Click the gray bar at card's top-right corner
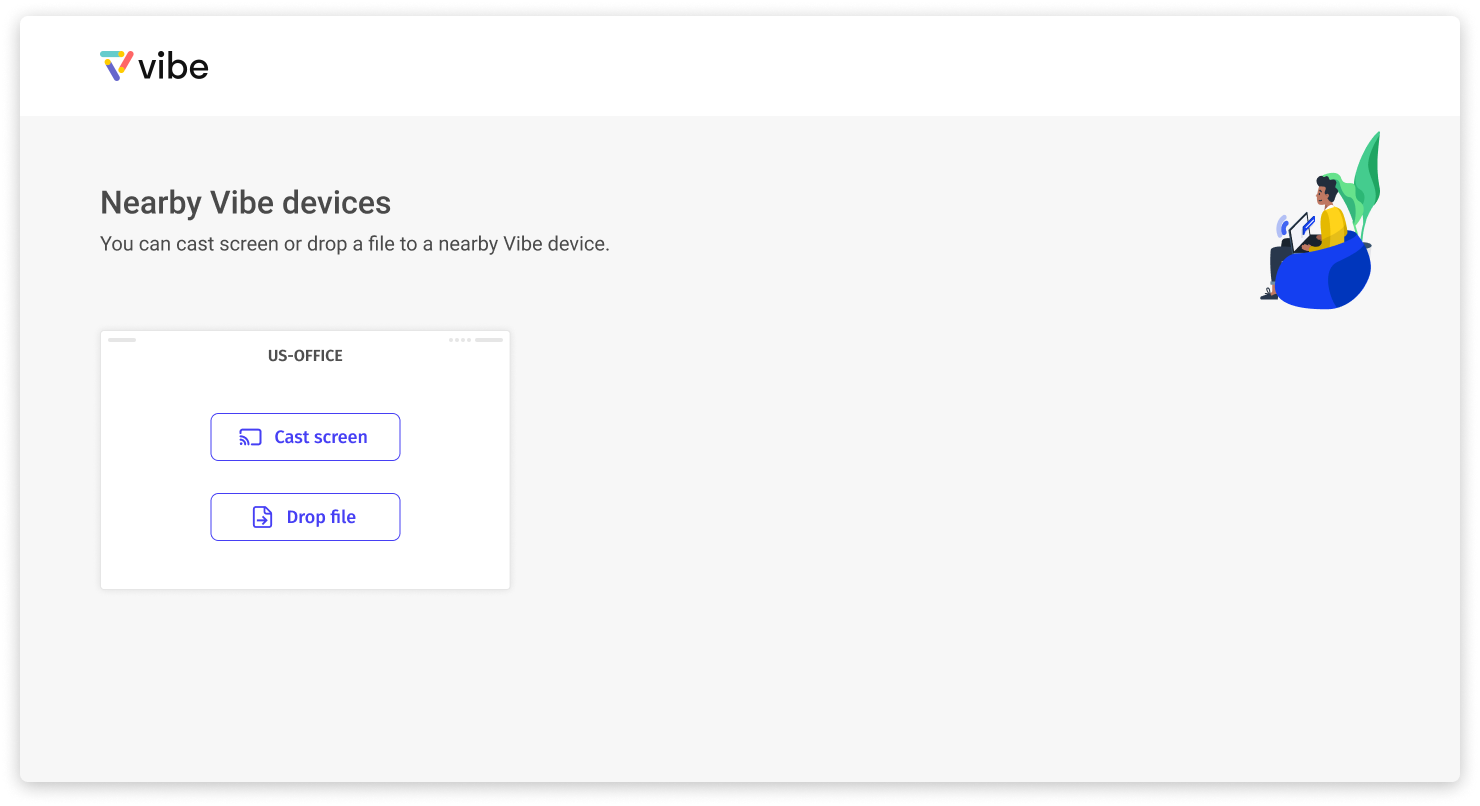This screenshot has height=806, width=1480. pos(489,340)
